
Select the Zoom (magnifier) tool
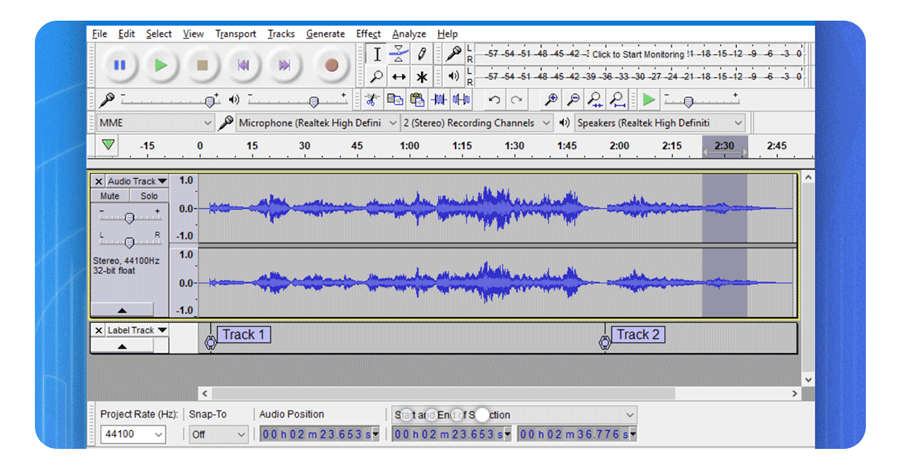(x=377, y=76)
